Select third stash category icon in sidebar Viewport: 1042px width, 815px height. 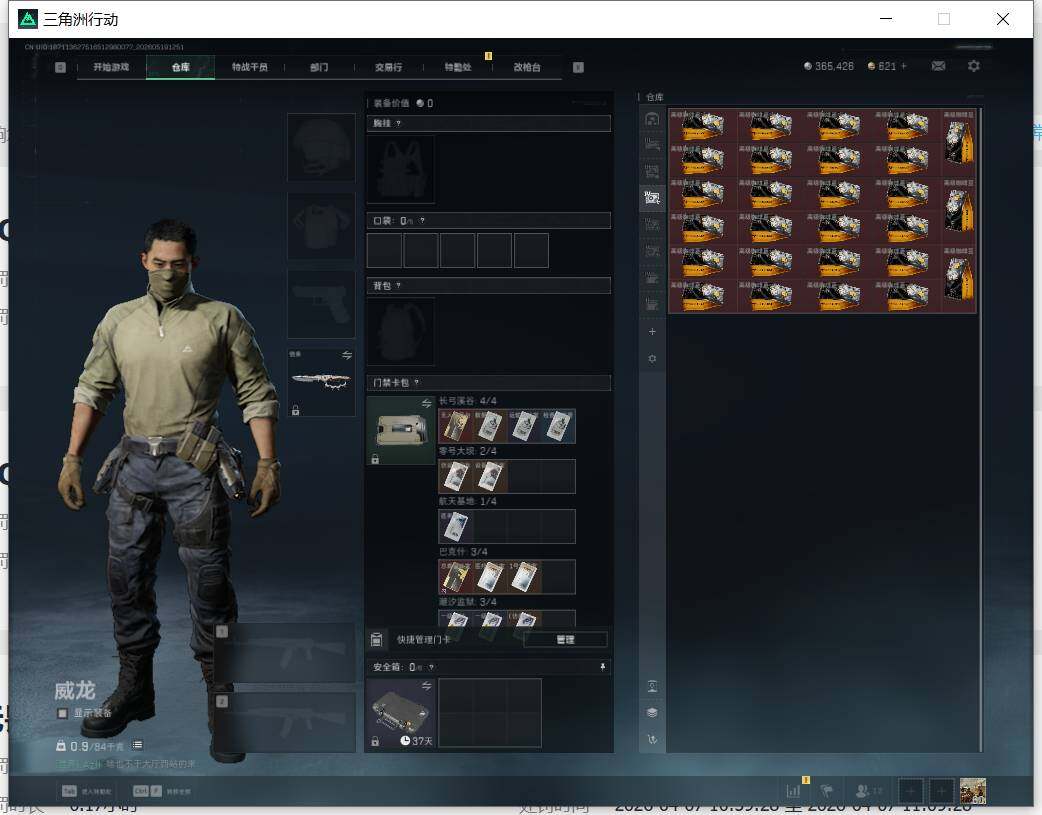(x=652, y=172)
